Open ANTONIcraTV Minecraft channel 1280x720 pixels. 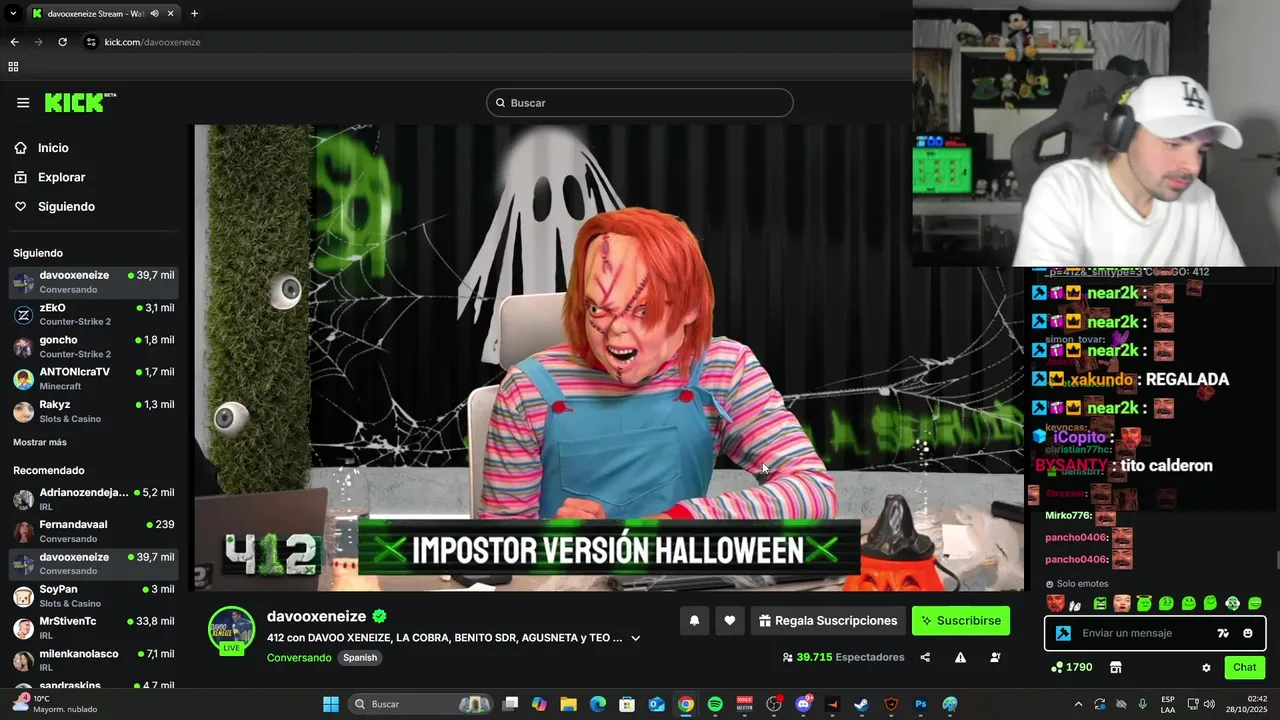(94, 379)
